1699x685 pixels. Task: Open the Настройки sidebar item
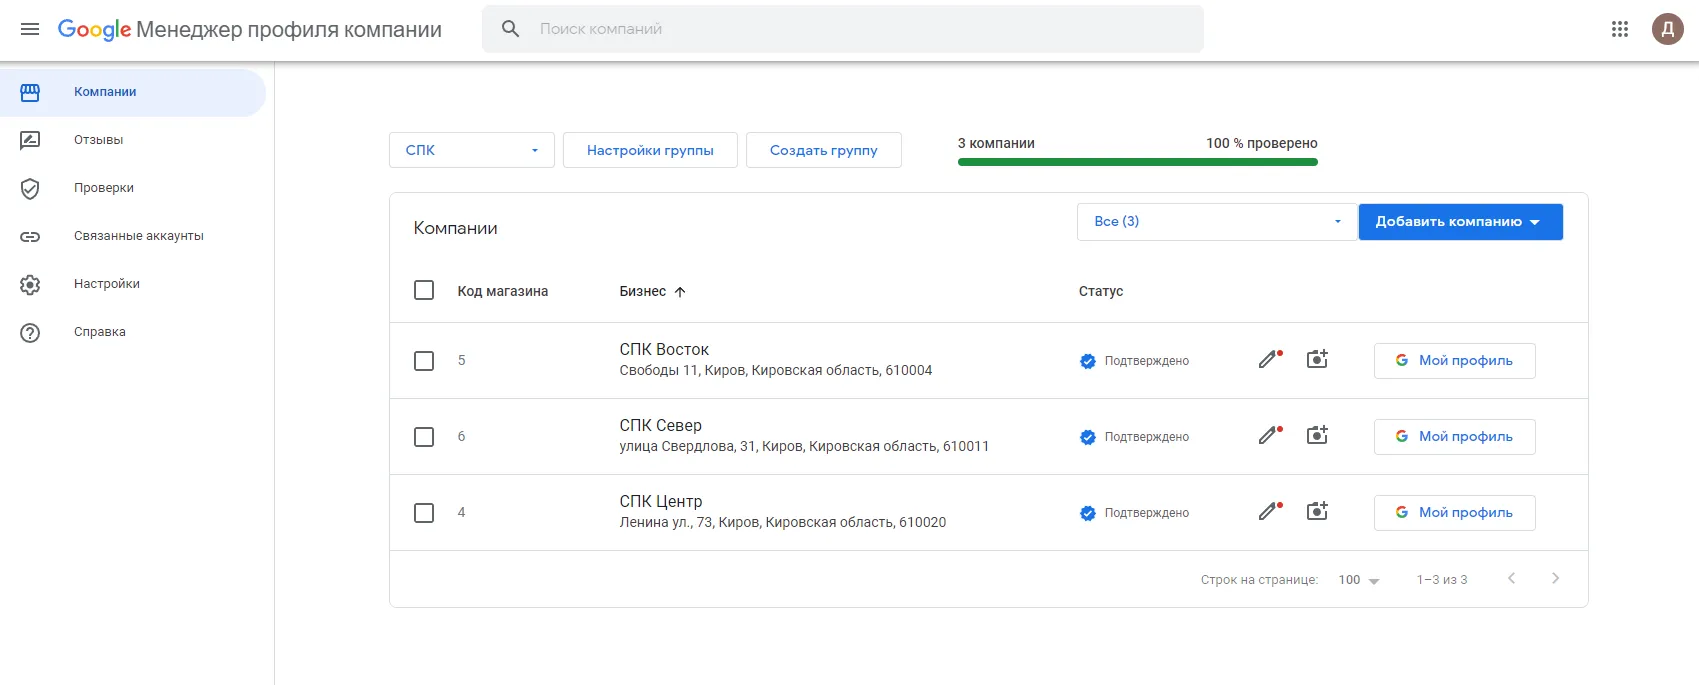pos(133,284)
